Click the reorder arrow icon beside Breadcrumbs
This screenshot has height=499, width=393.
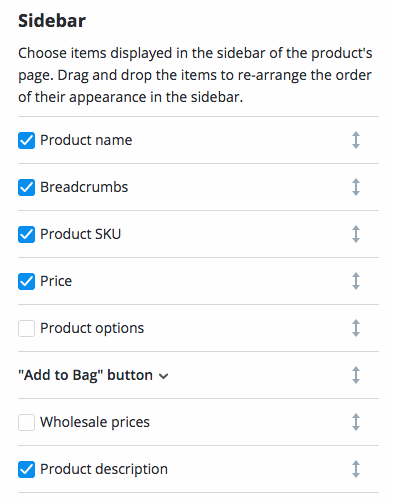pyautogui.click(x=356, y=187)
